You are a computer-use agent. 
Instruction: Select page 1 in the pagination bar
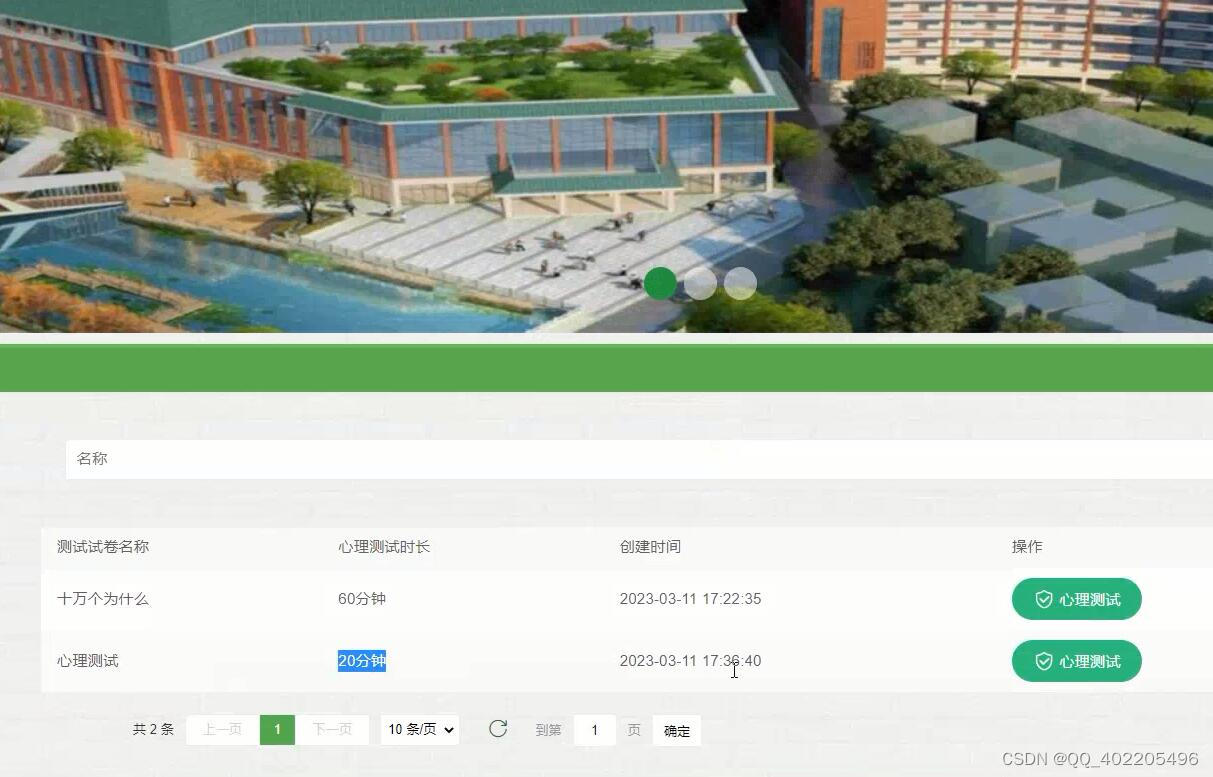(x=277, y=729)
